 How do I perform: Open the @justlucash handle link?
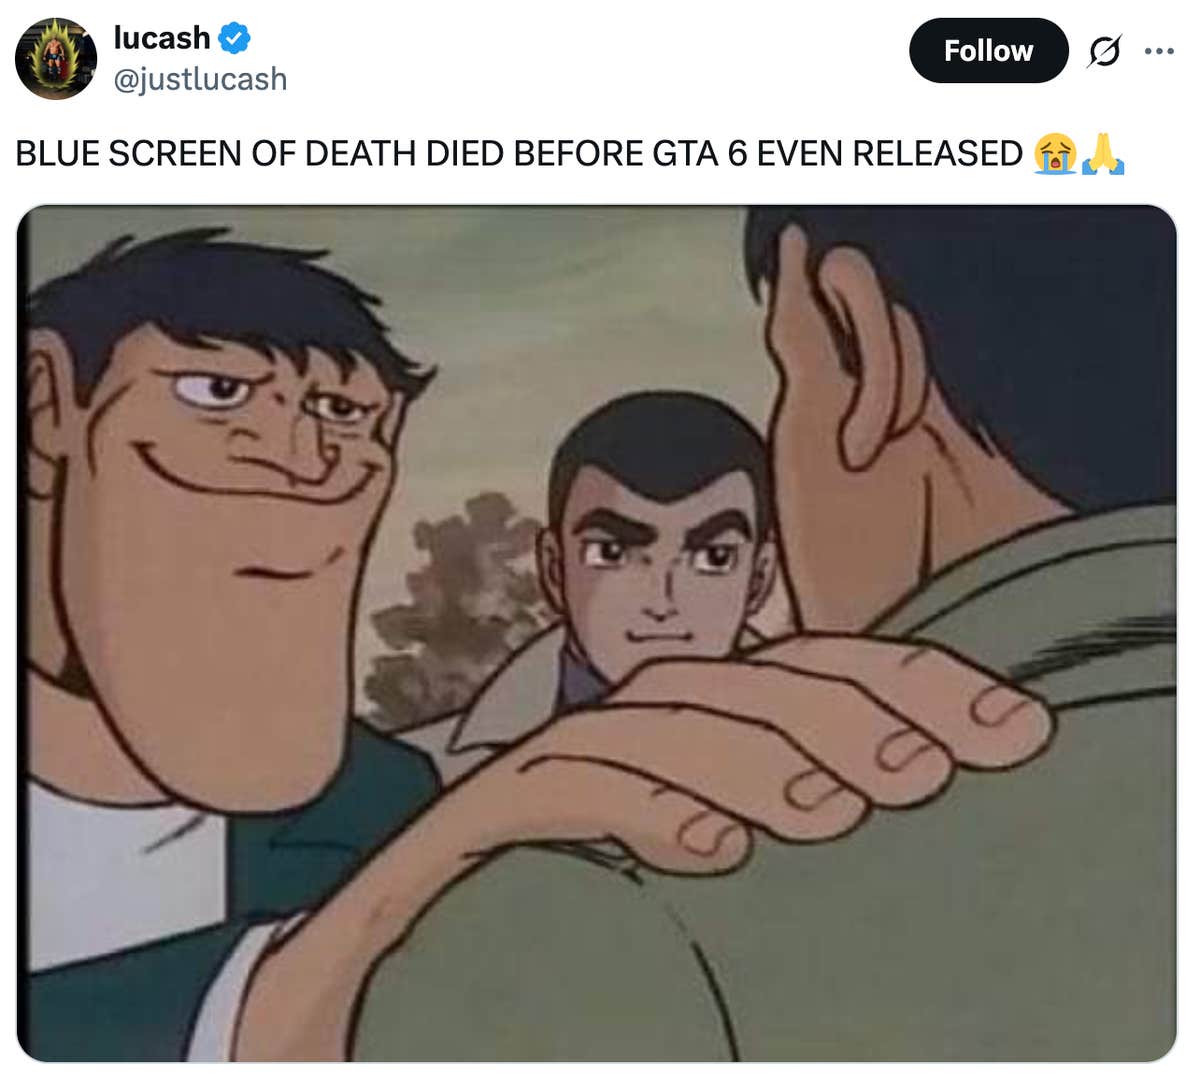[200, 79]
